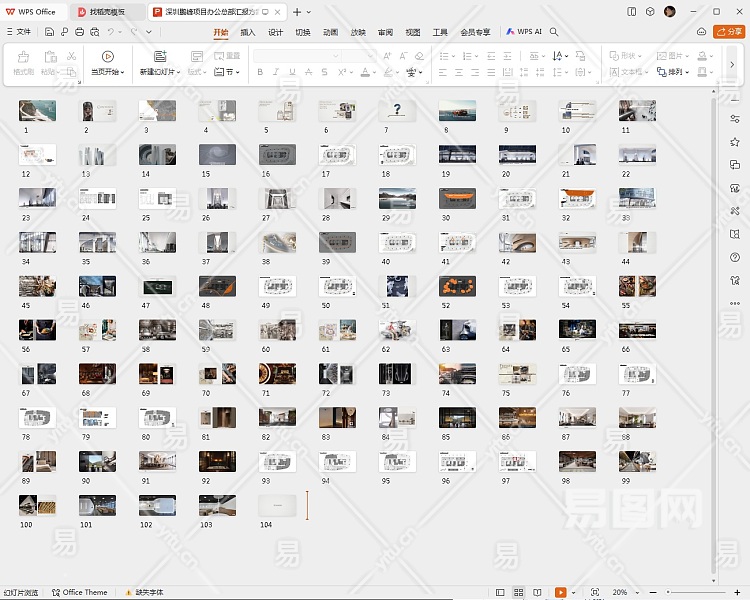Open the settings sliders icon in right sidebar
The height and width of the screenshot is (600, 750).
tap(735, 119)
